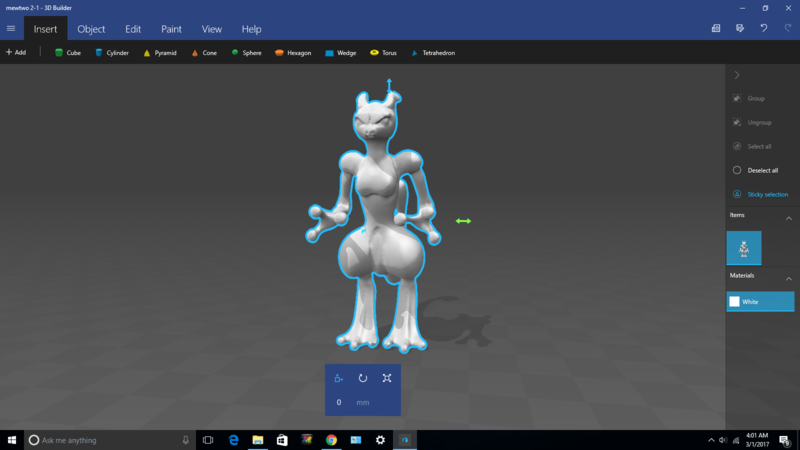Image resolution: width=800 pixels, height=450 pixels.
Task: Click the Add button
Action: pos(16,53)
